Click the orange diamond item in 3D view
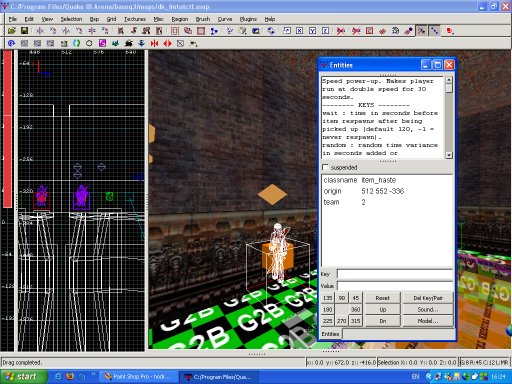 272,194
